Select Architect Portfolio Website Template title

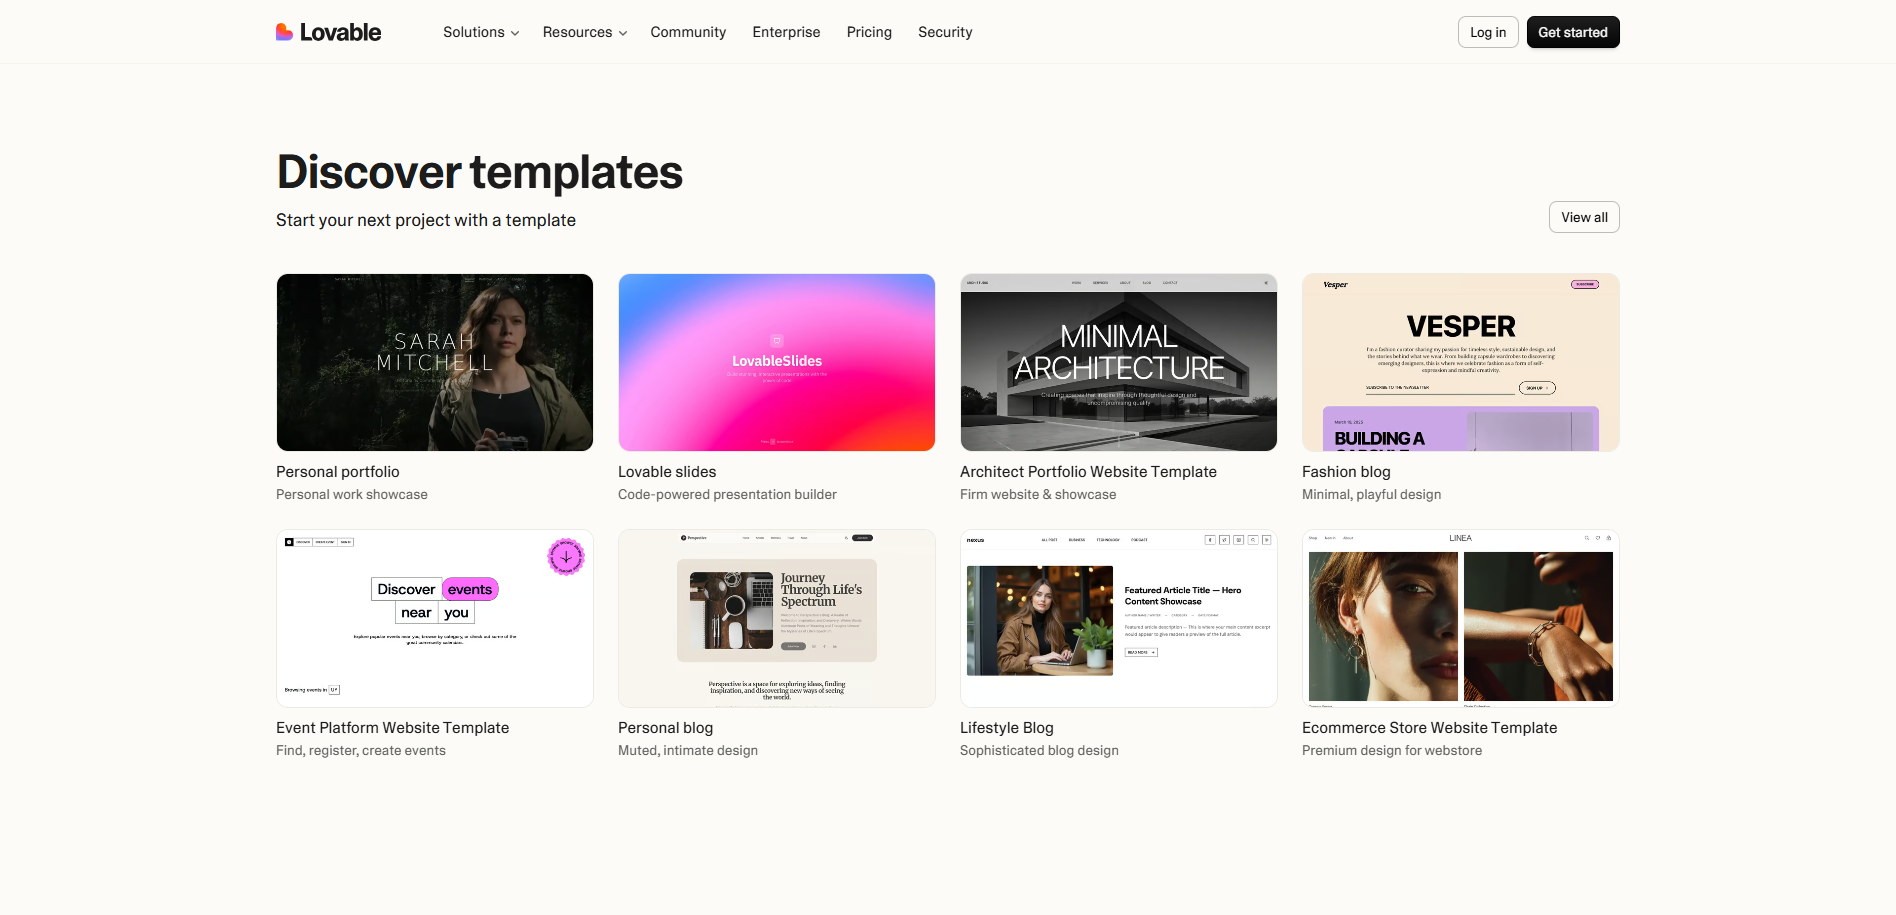(x=1088, y=472)
